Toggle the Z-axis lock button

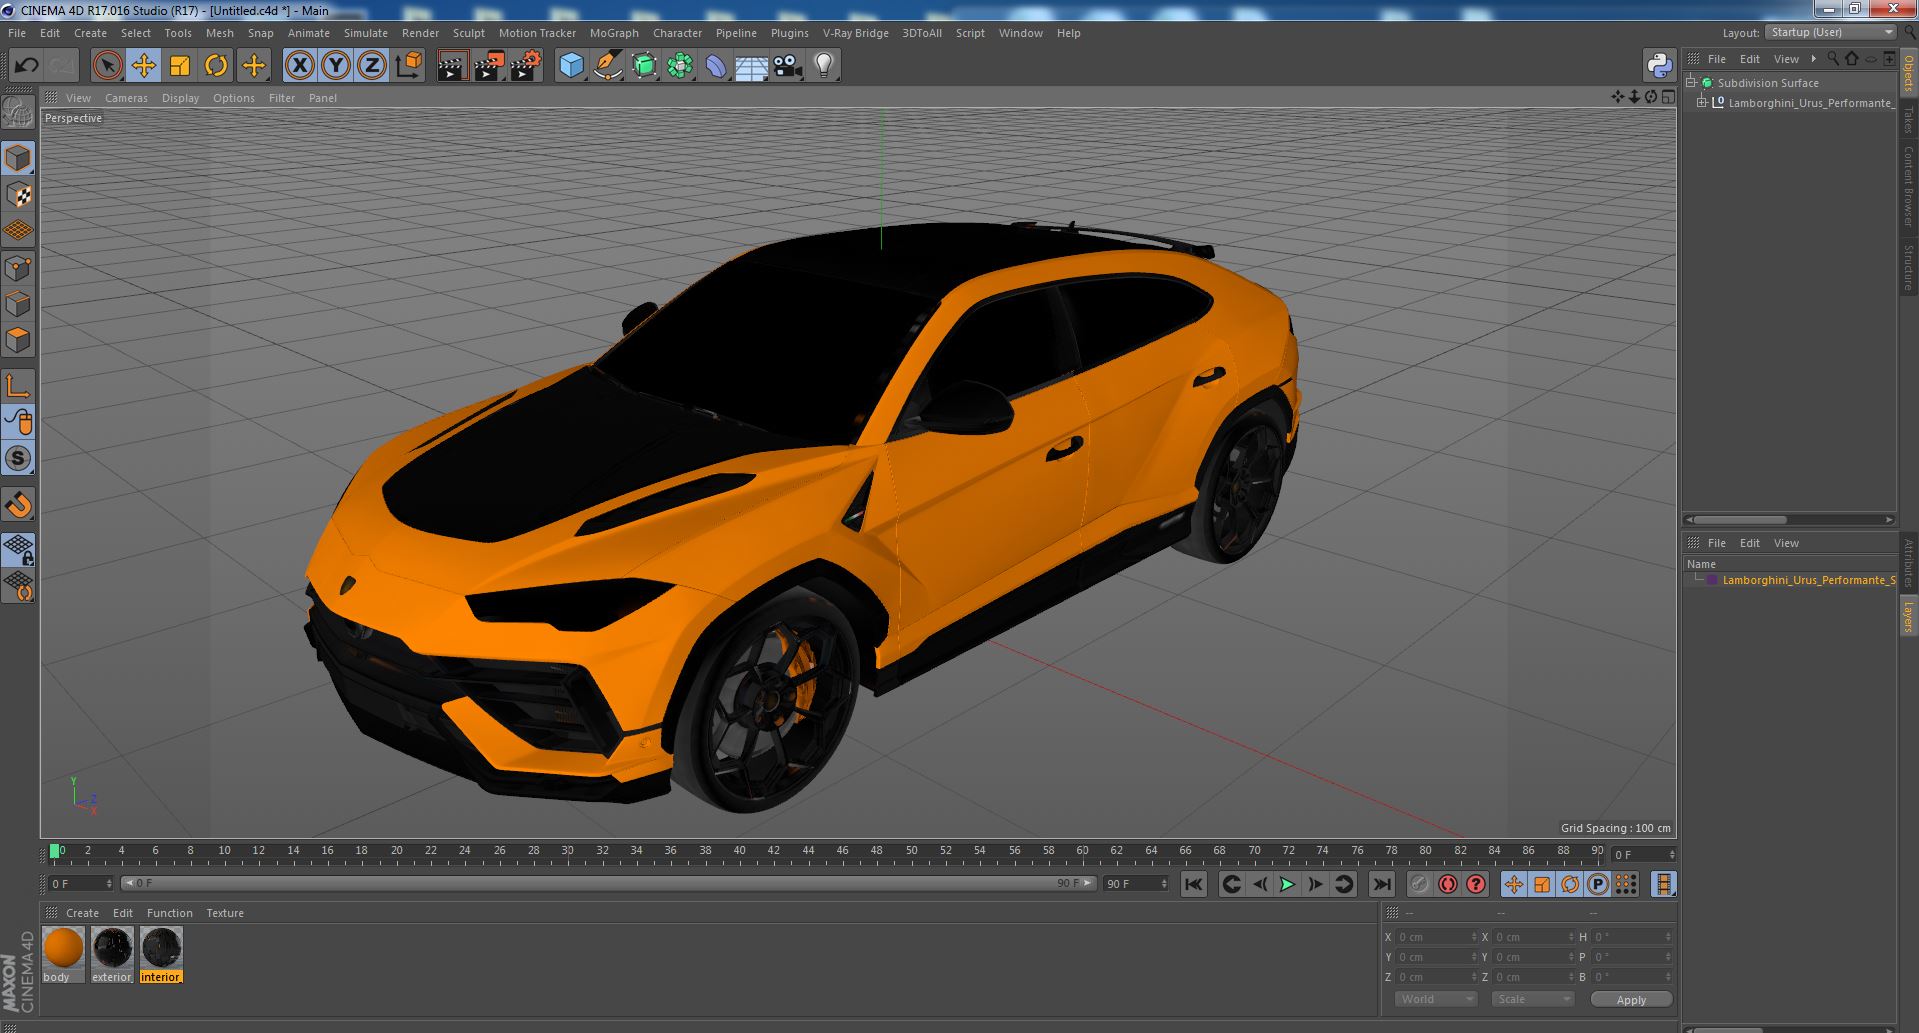coord(372,66)
